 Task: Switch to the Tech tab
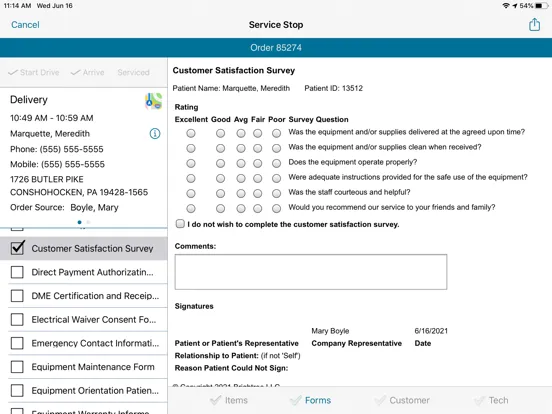click(491, 400)
